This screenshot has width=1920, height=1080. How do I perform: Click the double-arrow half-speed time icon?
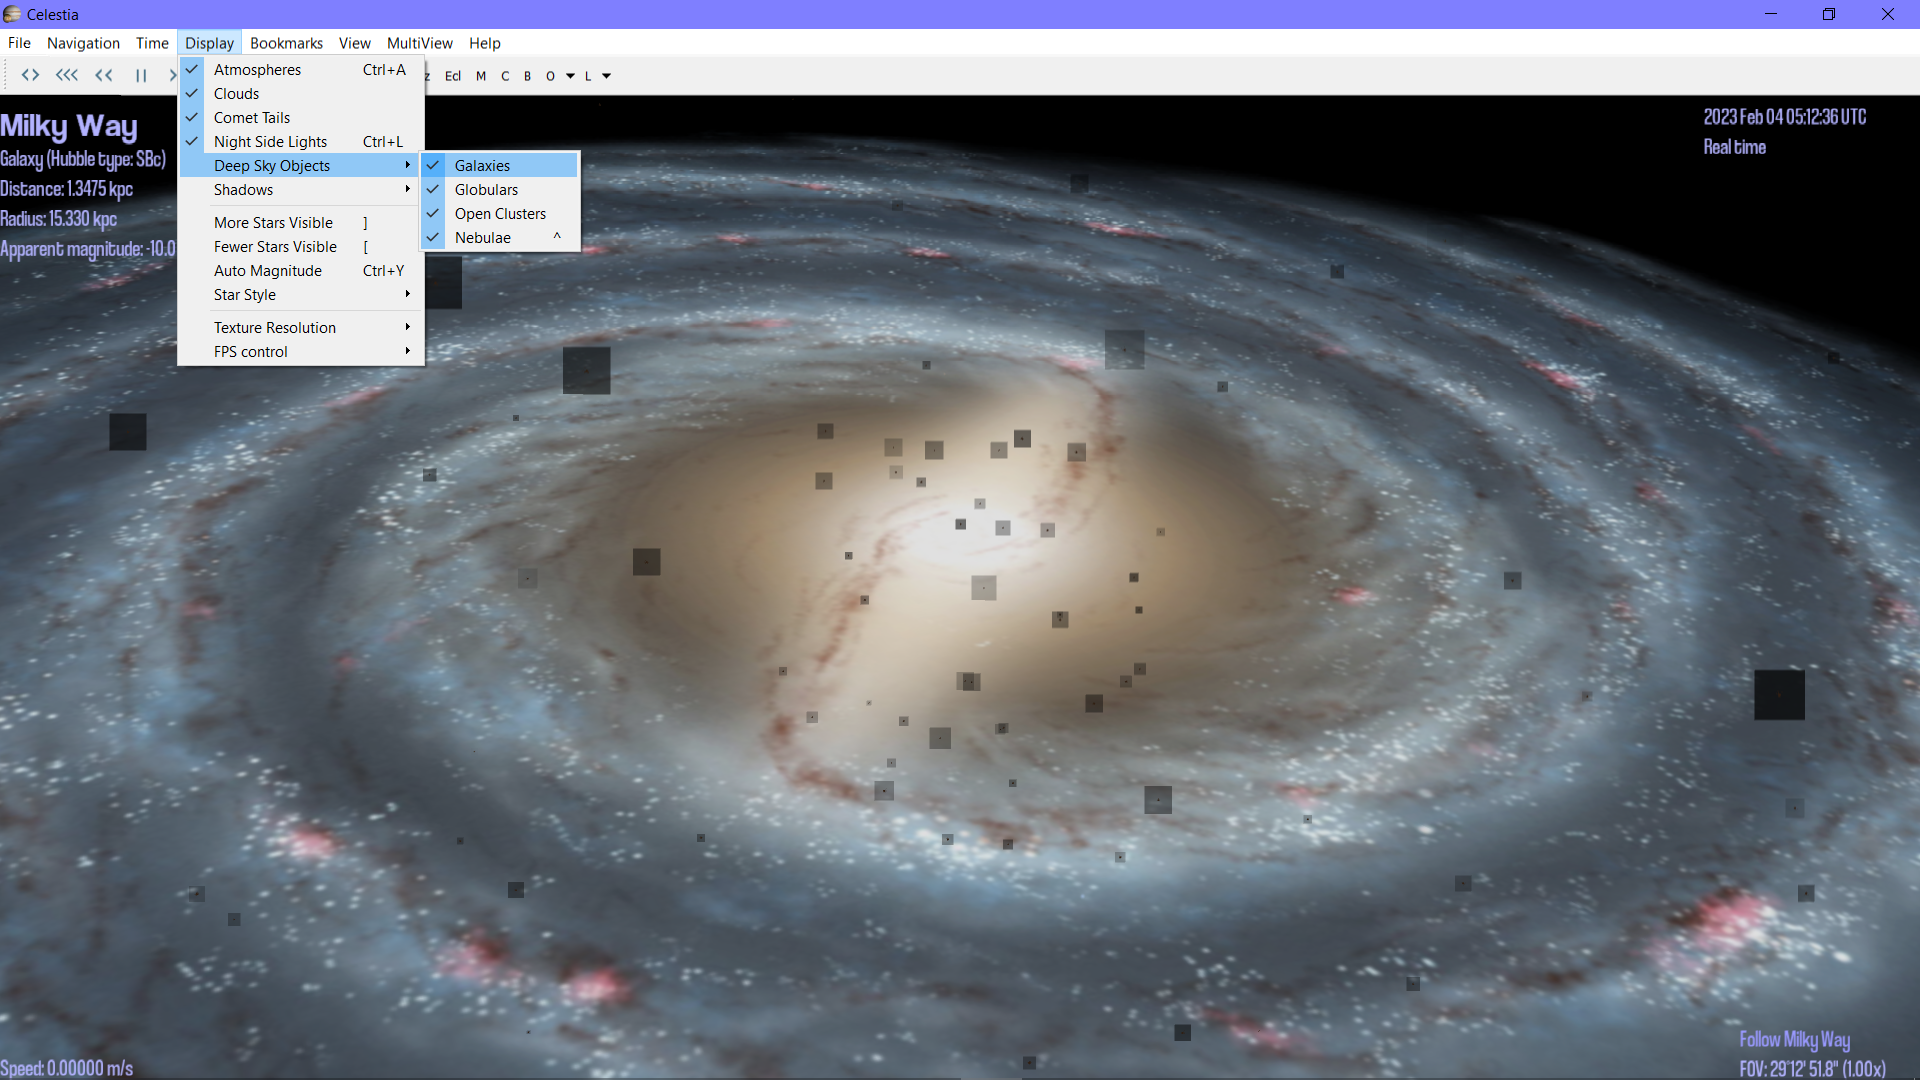(x=104, y=75)
